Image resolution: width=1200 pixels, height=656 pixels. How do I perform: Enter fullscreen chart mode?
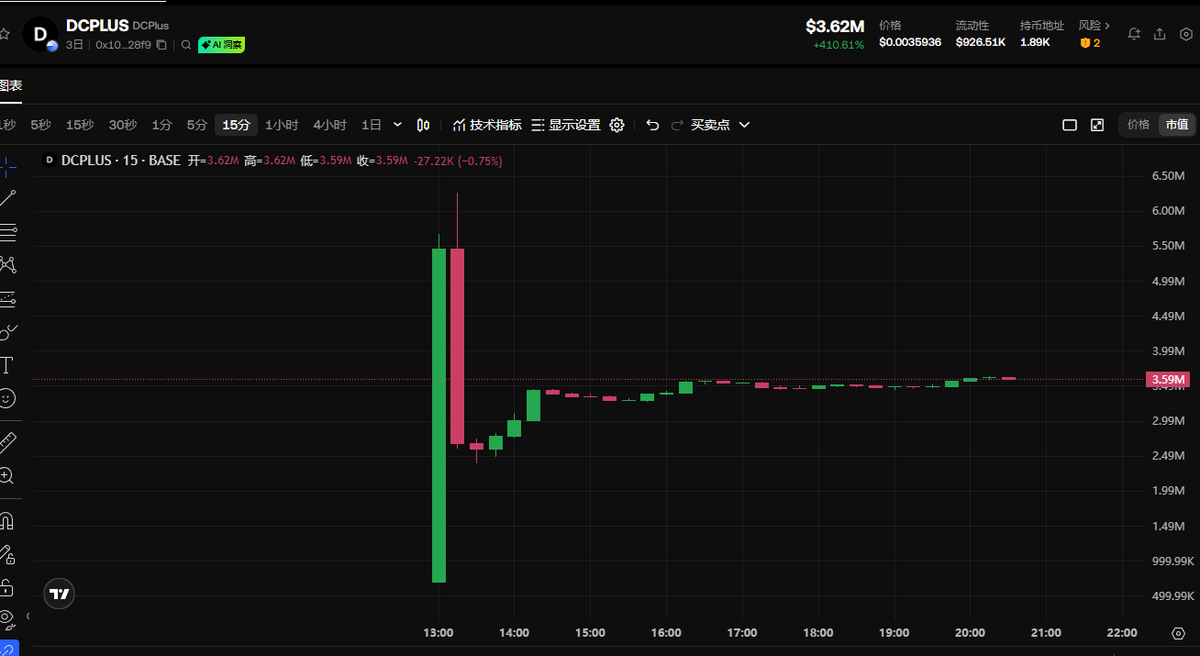1097,125
